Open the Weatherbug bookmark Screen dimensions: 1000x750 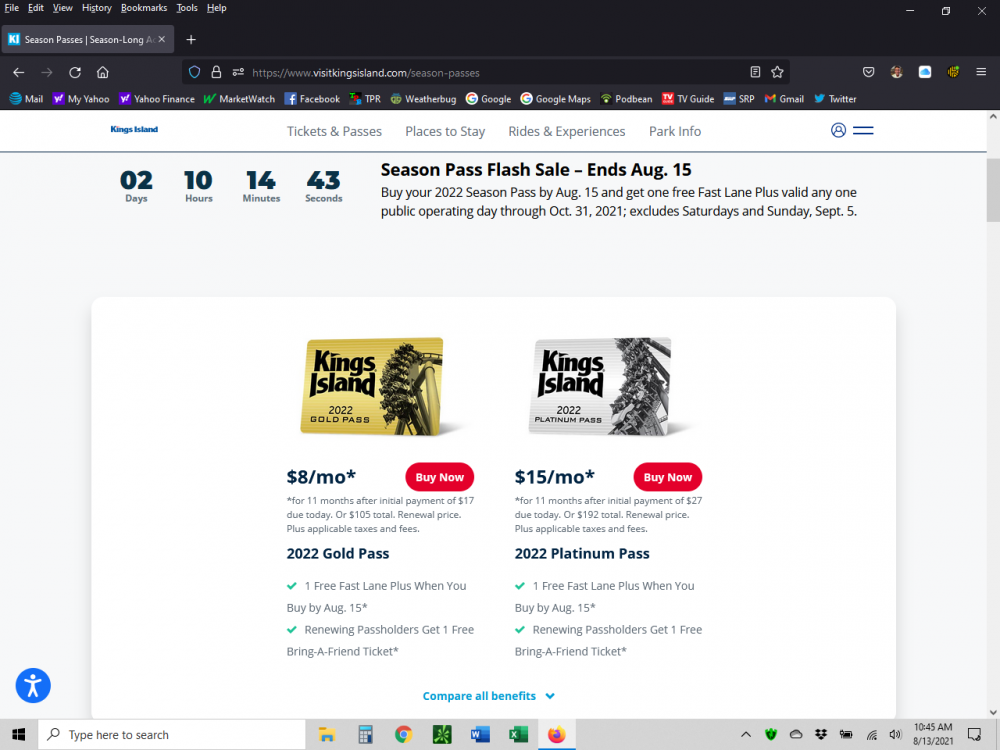(x=423, y=99)
